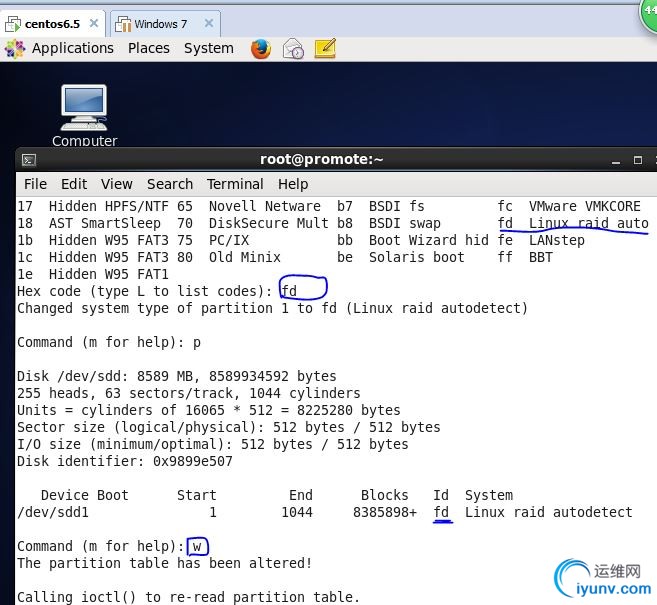The width and height of the screenshot is (657, 605).
Task: Switch to the Windows 7 tab
Action: coord(166,24)
